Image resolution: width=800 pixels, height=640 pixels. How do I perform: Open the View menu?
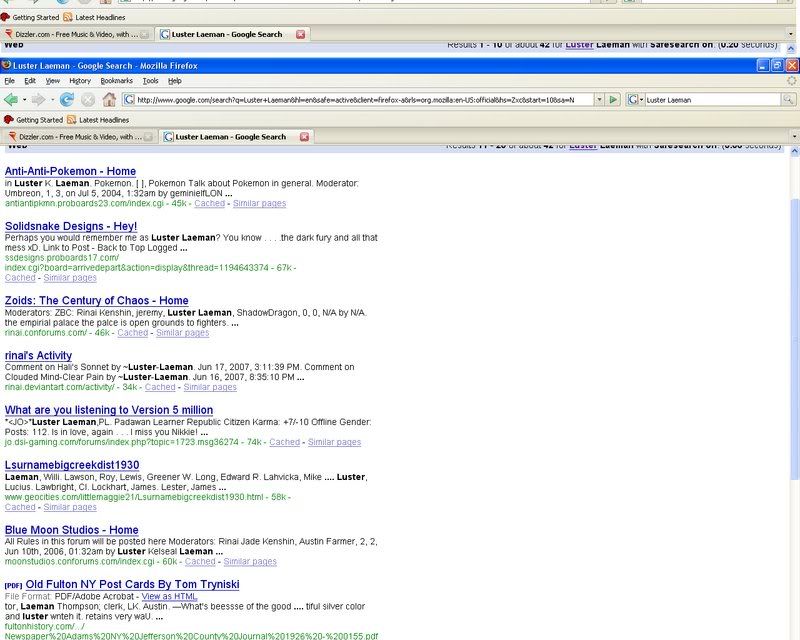click(53, 81)
